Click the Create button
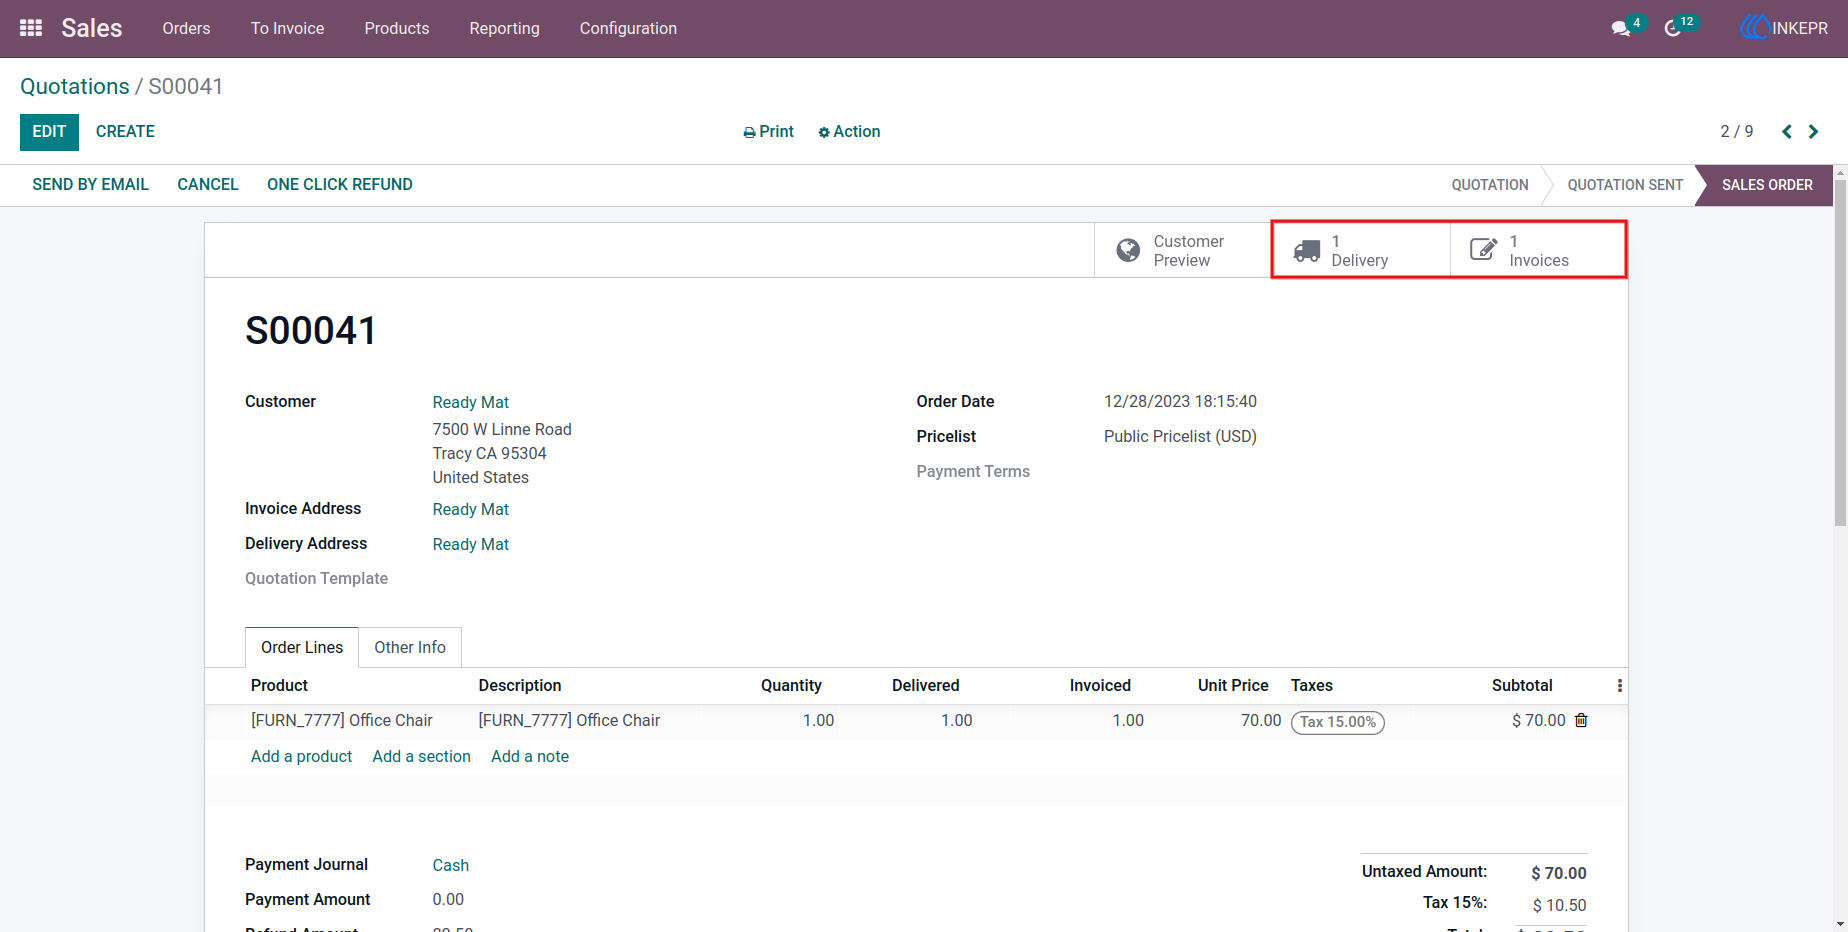The width and height of the screenshot is (1848, 932). [125, 132]
